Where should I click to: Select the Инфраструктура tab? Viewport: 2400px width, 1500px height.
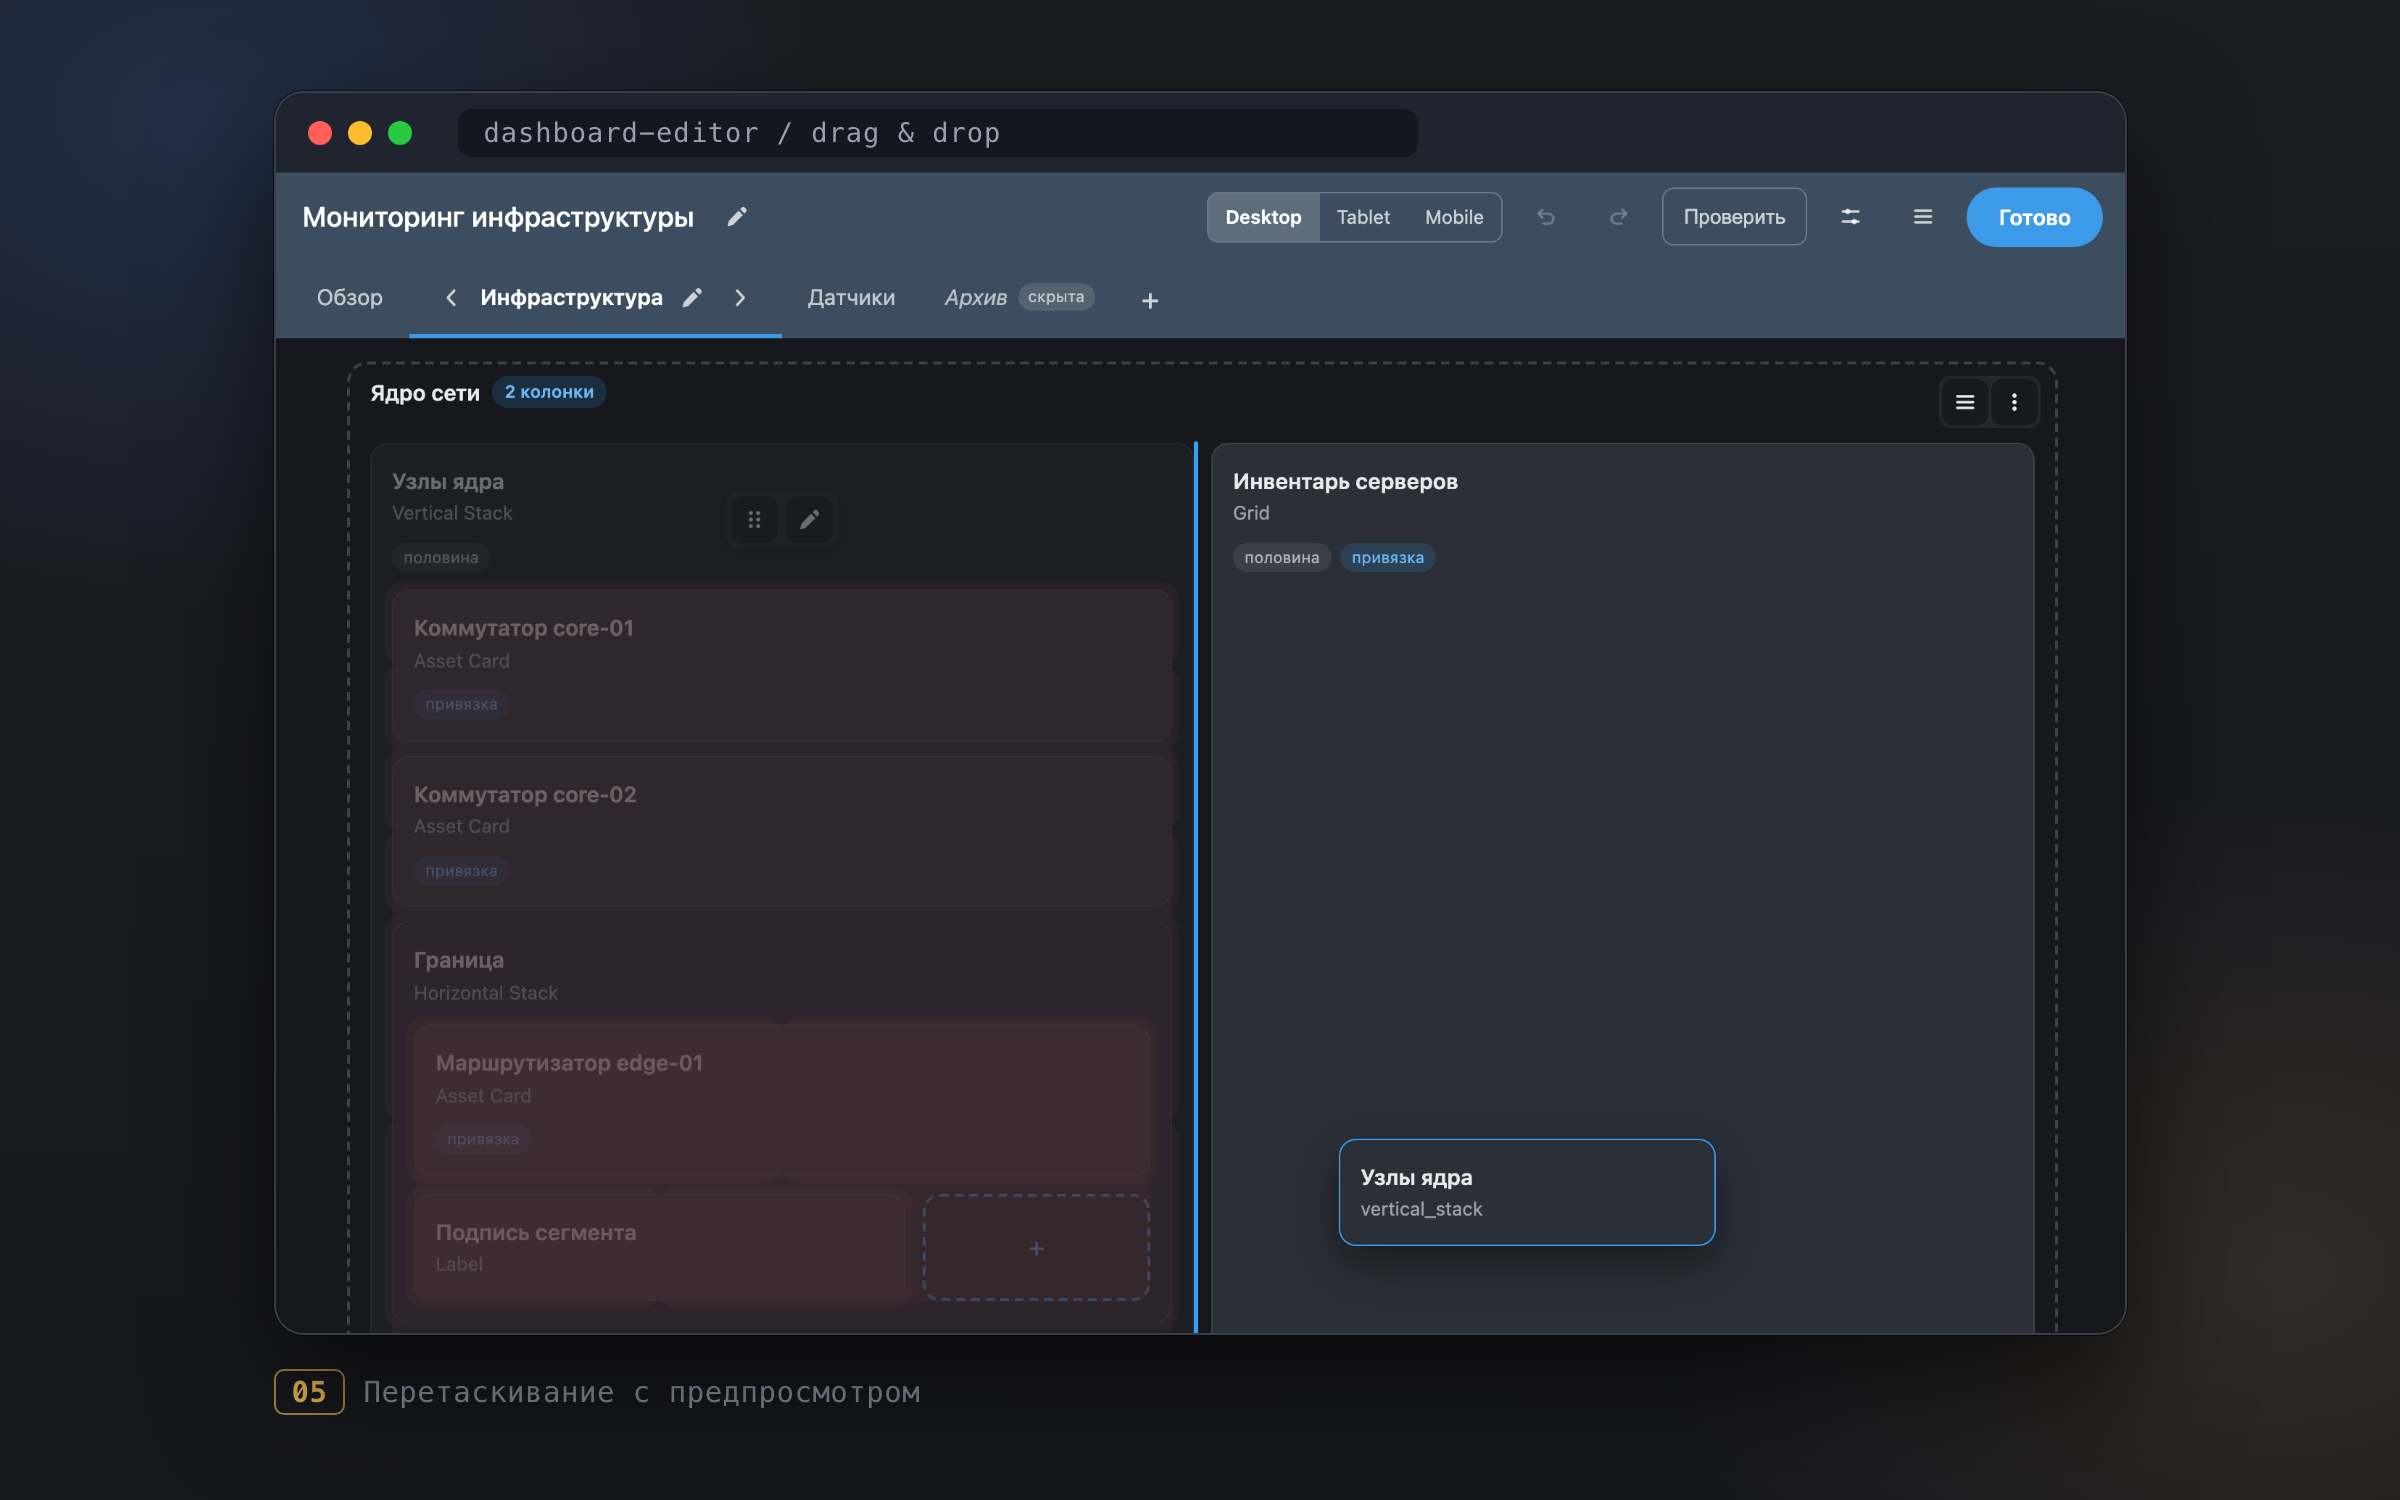click(571, 298)
